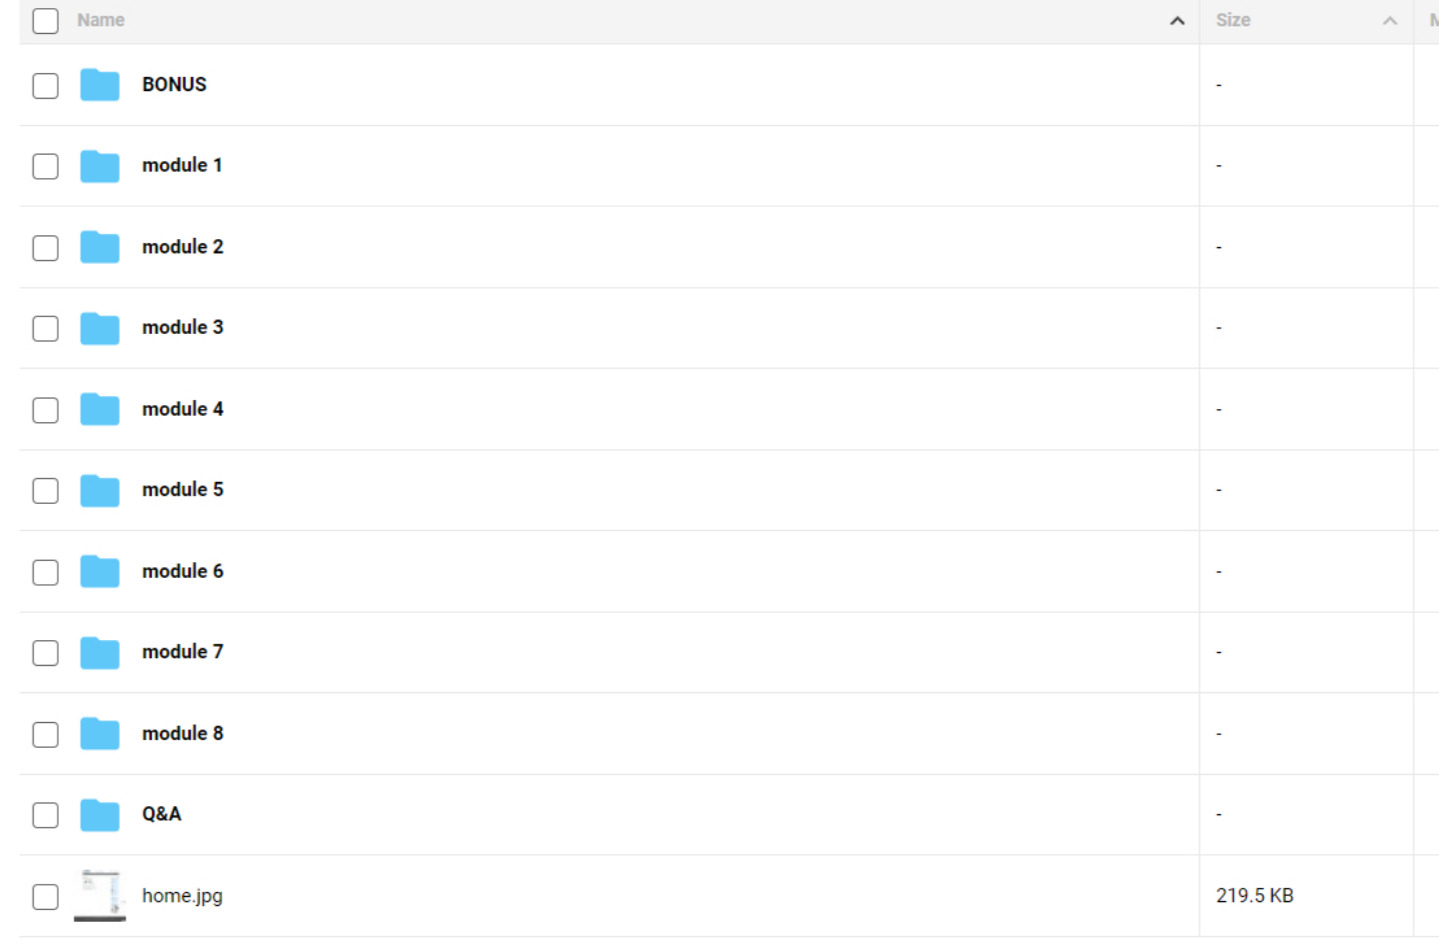Click the Q&A folder icon
The image size is (1439, 951).
pos(100,814)
